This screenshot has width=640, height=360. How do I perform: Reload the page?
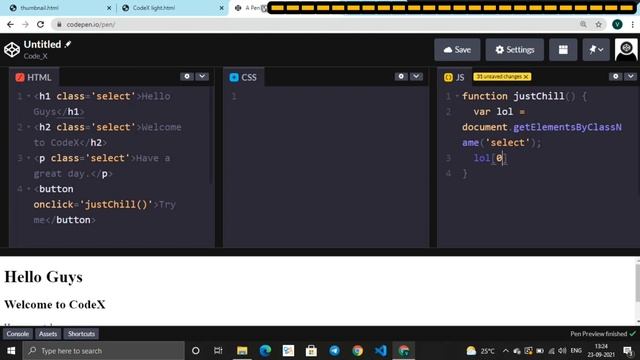(40, 24)
